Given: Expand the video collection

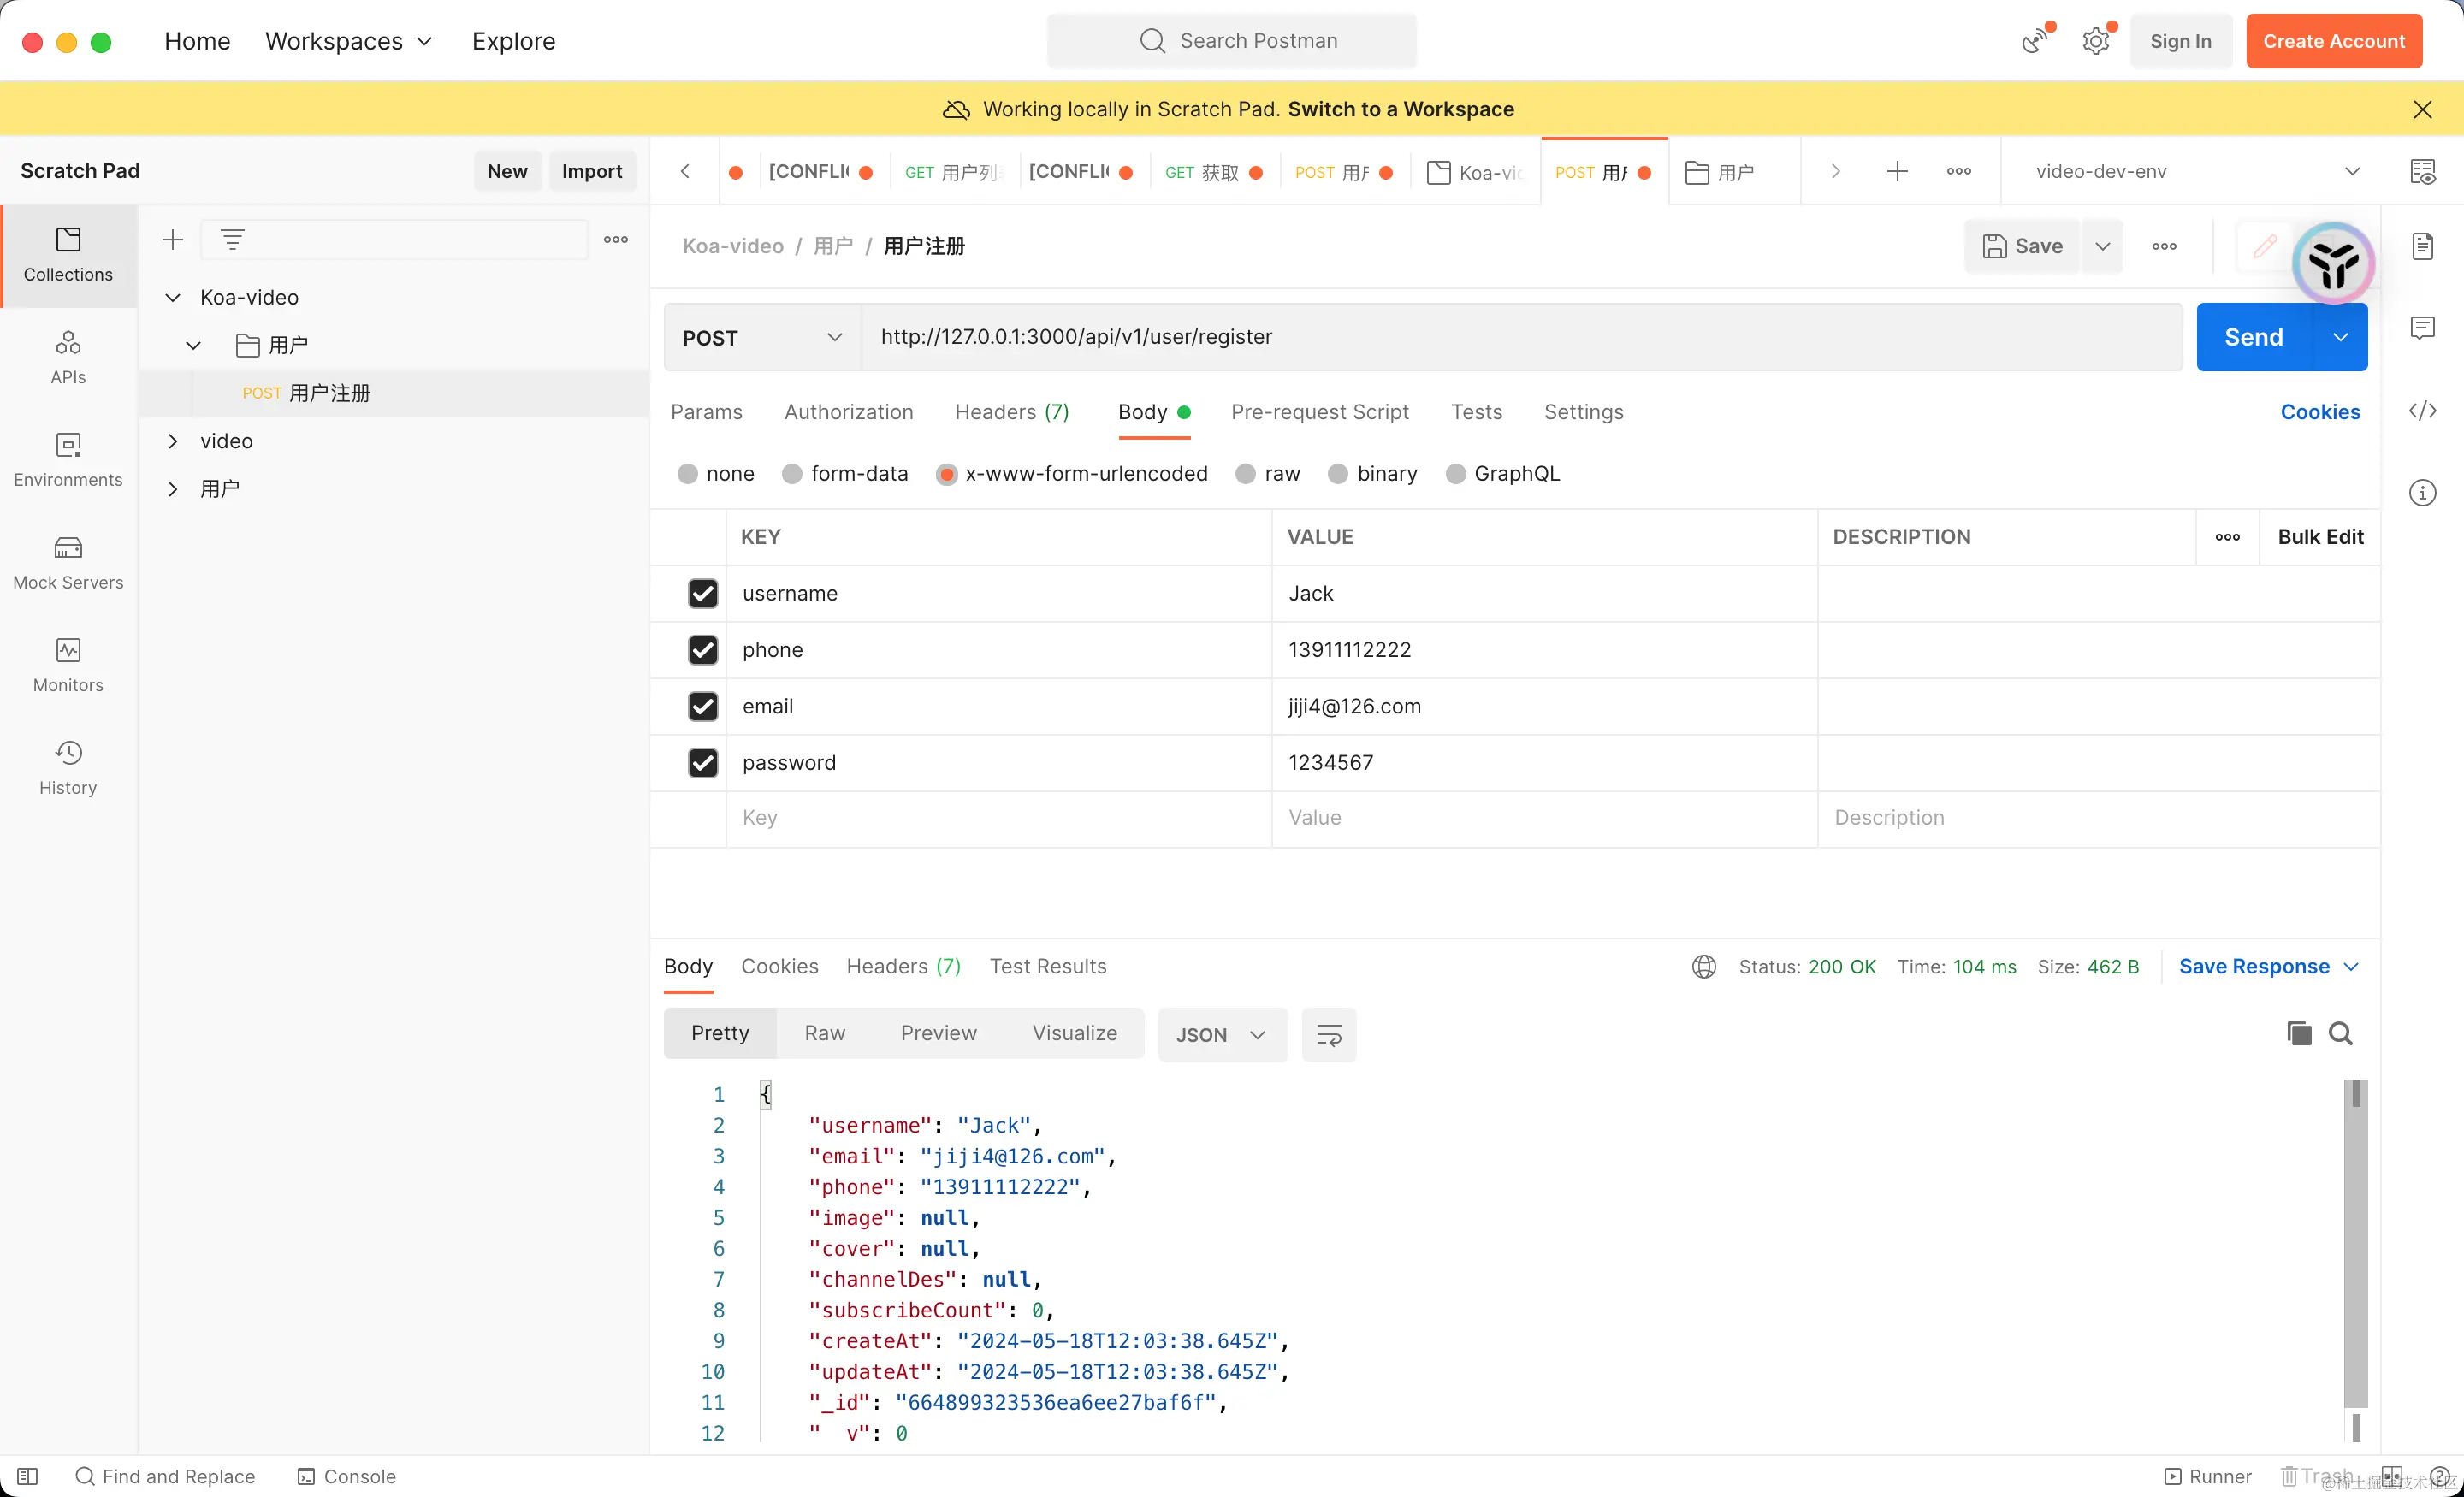Looking at the screenshot, I should 173,441.
